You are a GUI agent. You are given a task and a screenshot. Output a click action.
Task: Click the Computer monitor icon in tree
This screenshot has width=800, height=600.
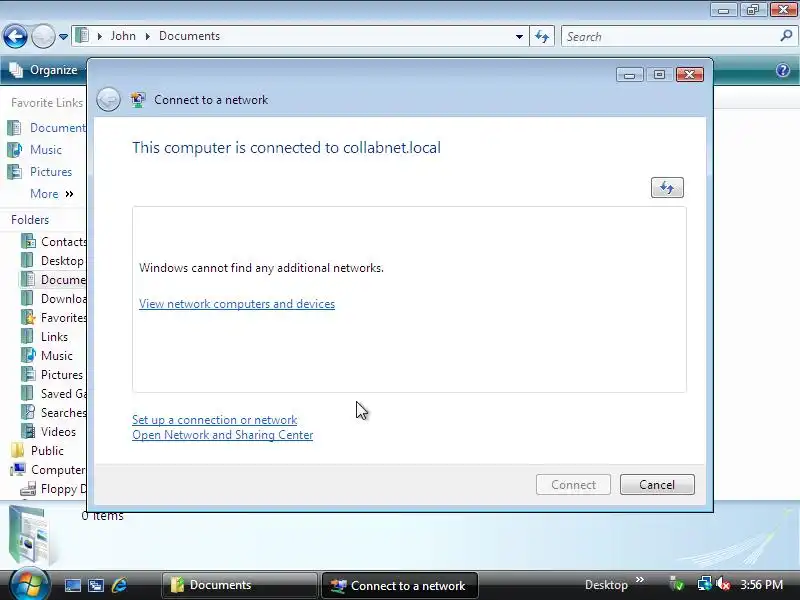[18, 469]
